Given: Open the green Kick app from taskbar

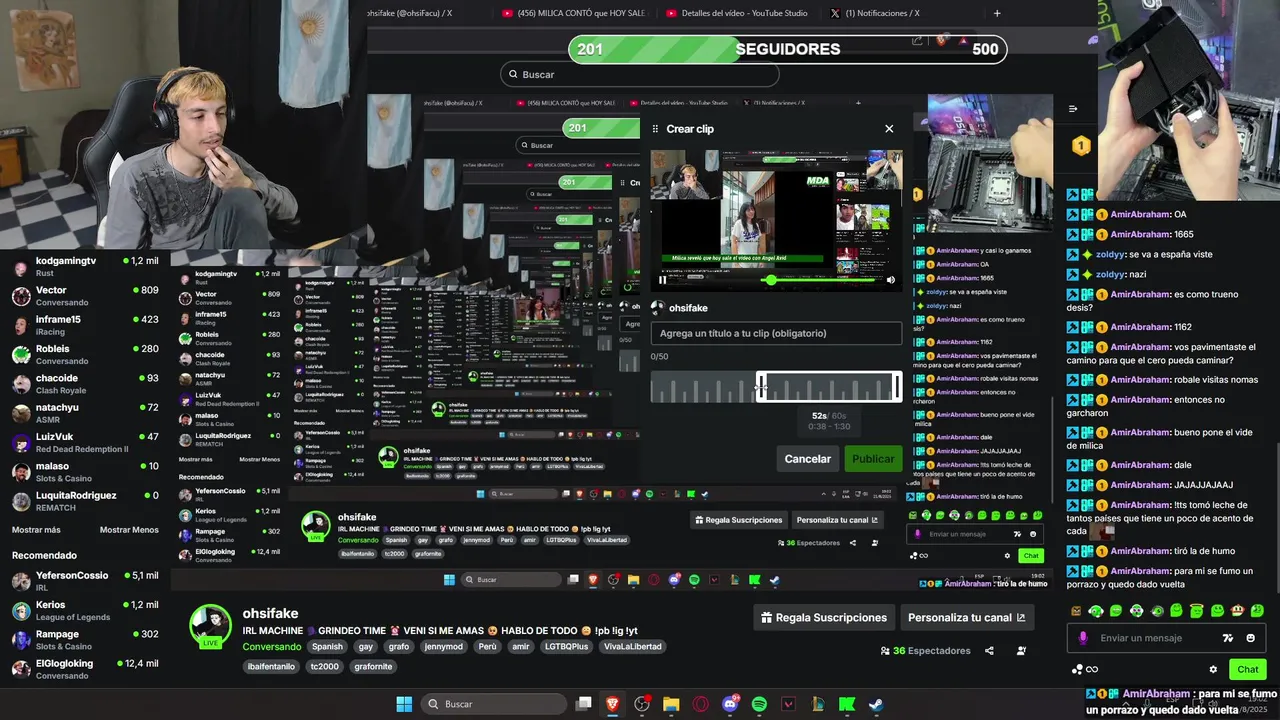Looking at the screenshot, I should pyautogui.click(x=847, y=704).
